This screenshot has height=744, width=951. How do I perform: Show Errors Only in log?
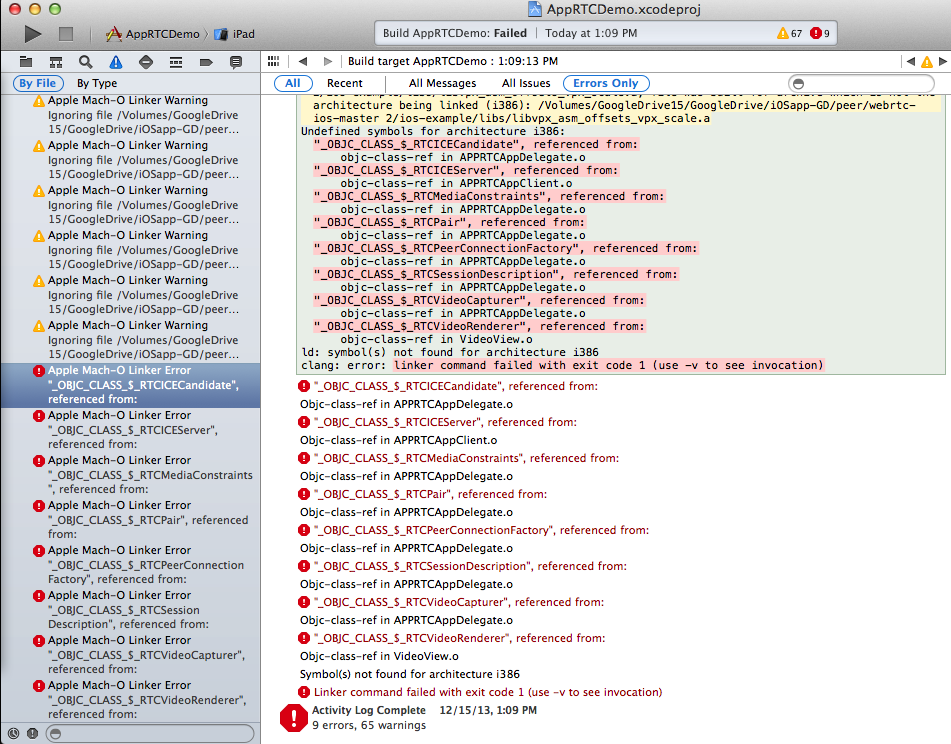coord(606,83)
